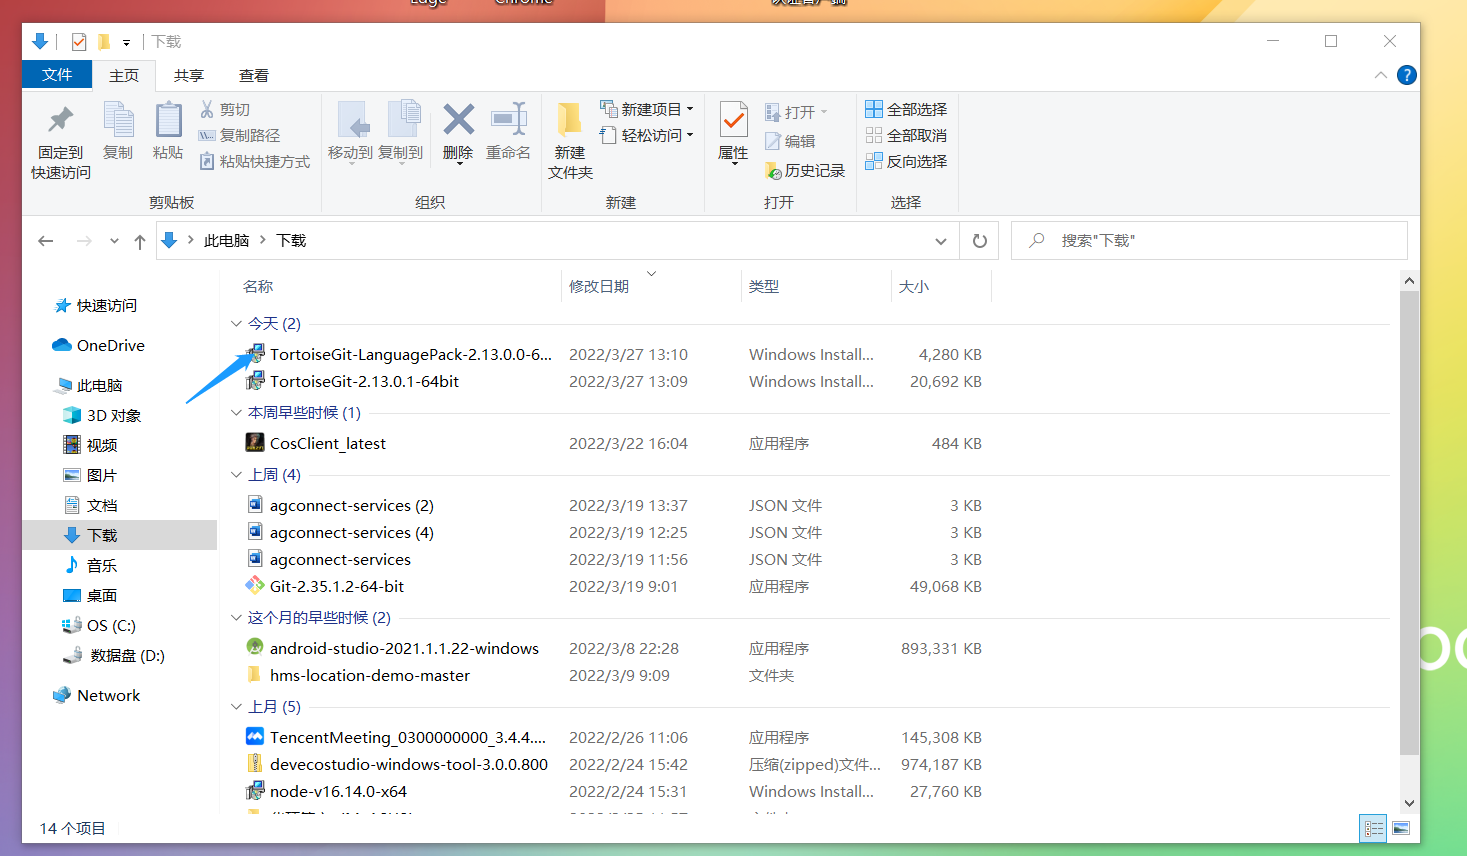Open the 文件 menu tab
1467x856 pixels.
point(57,75)
